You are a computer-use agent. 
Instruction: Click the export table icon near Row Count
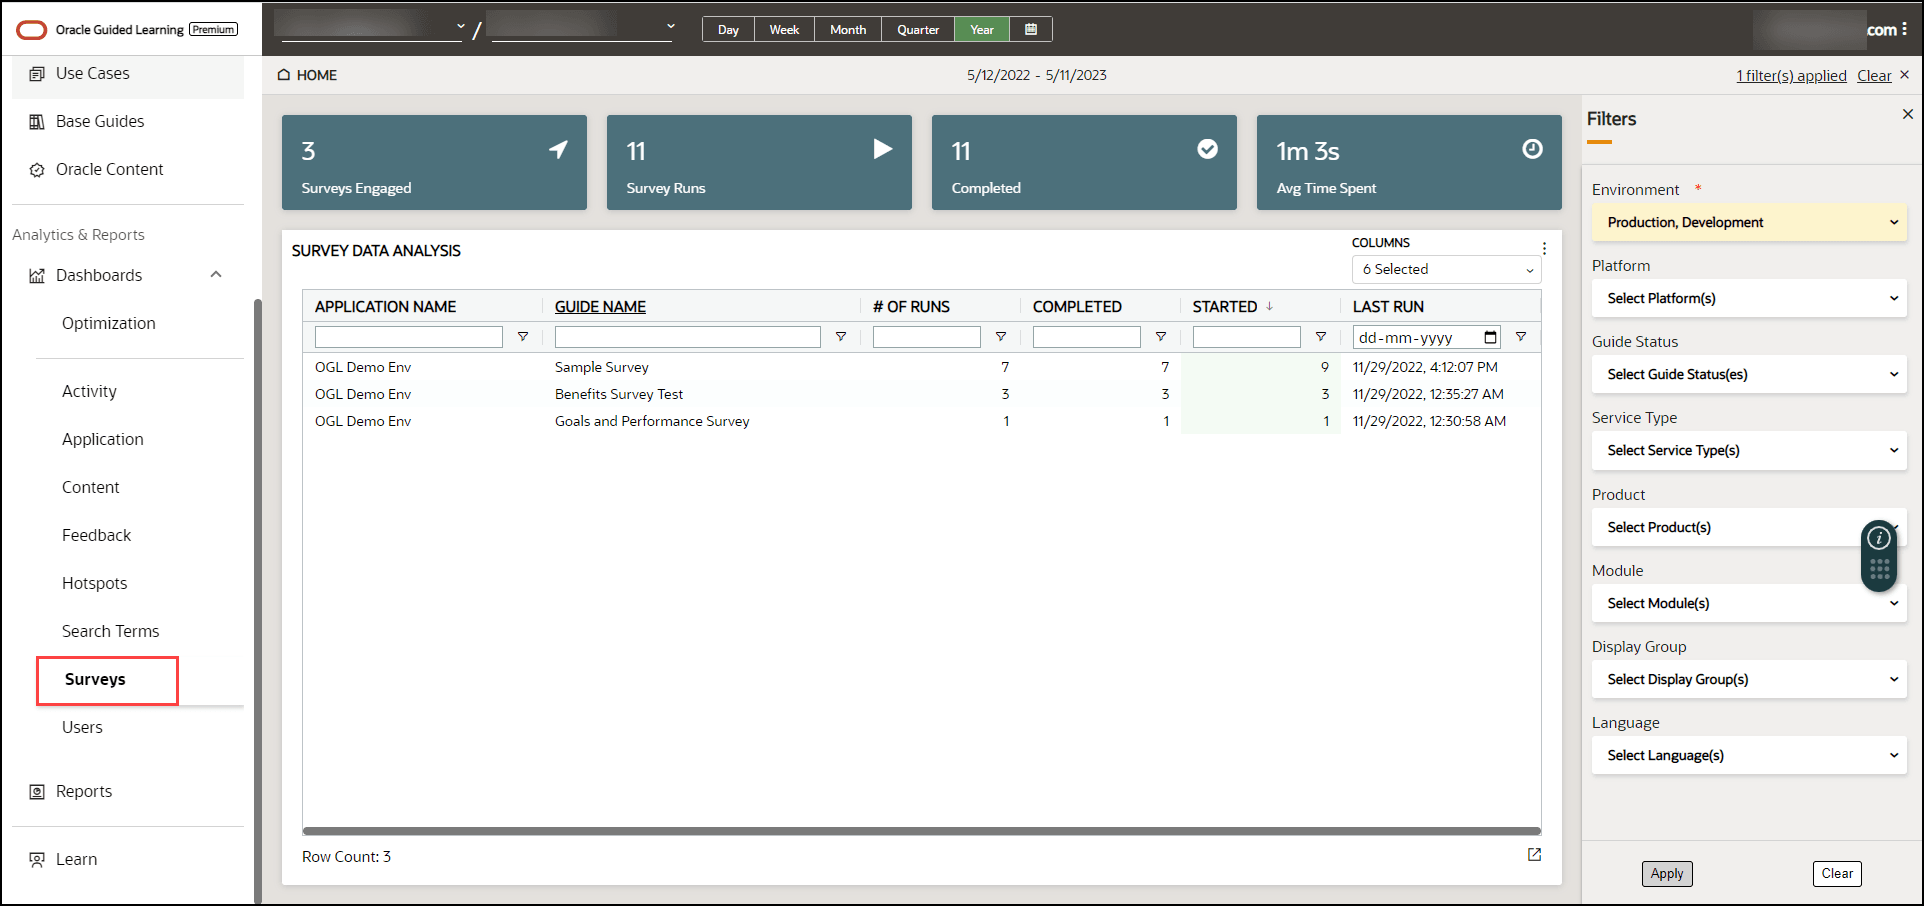1534,855
